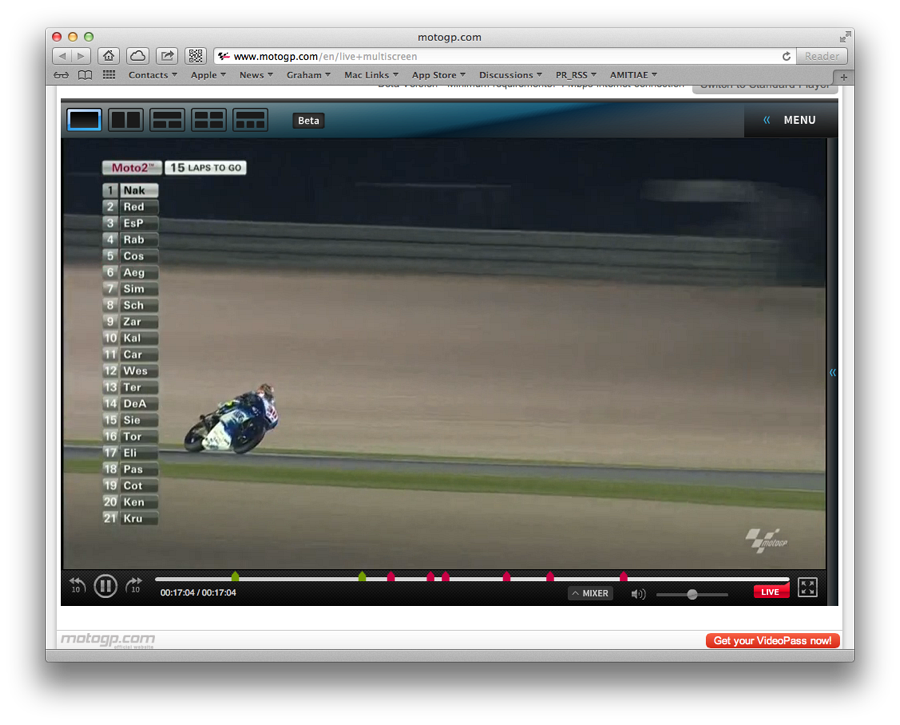Click rider Rab in position 4
The image size is (900, 725).
(130, 239)
